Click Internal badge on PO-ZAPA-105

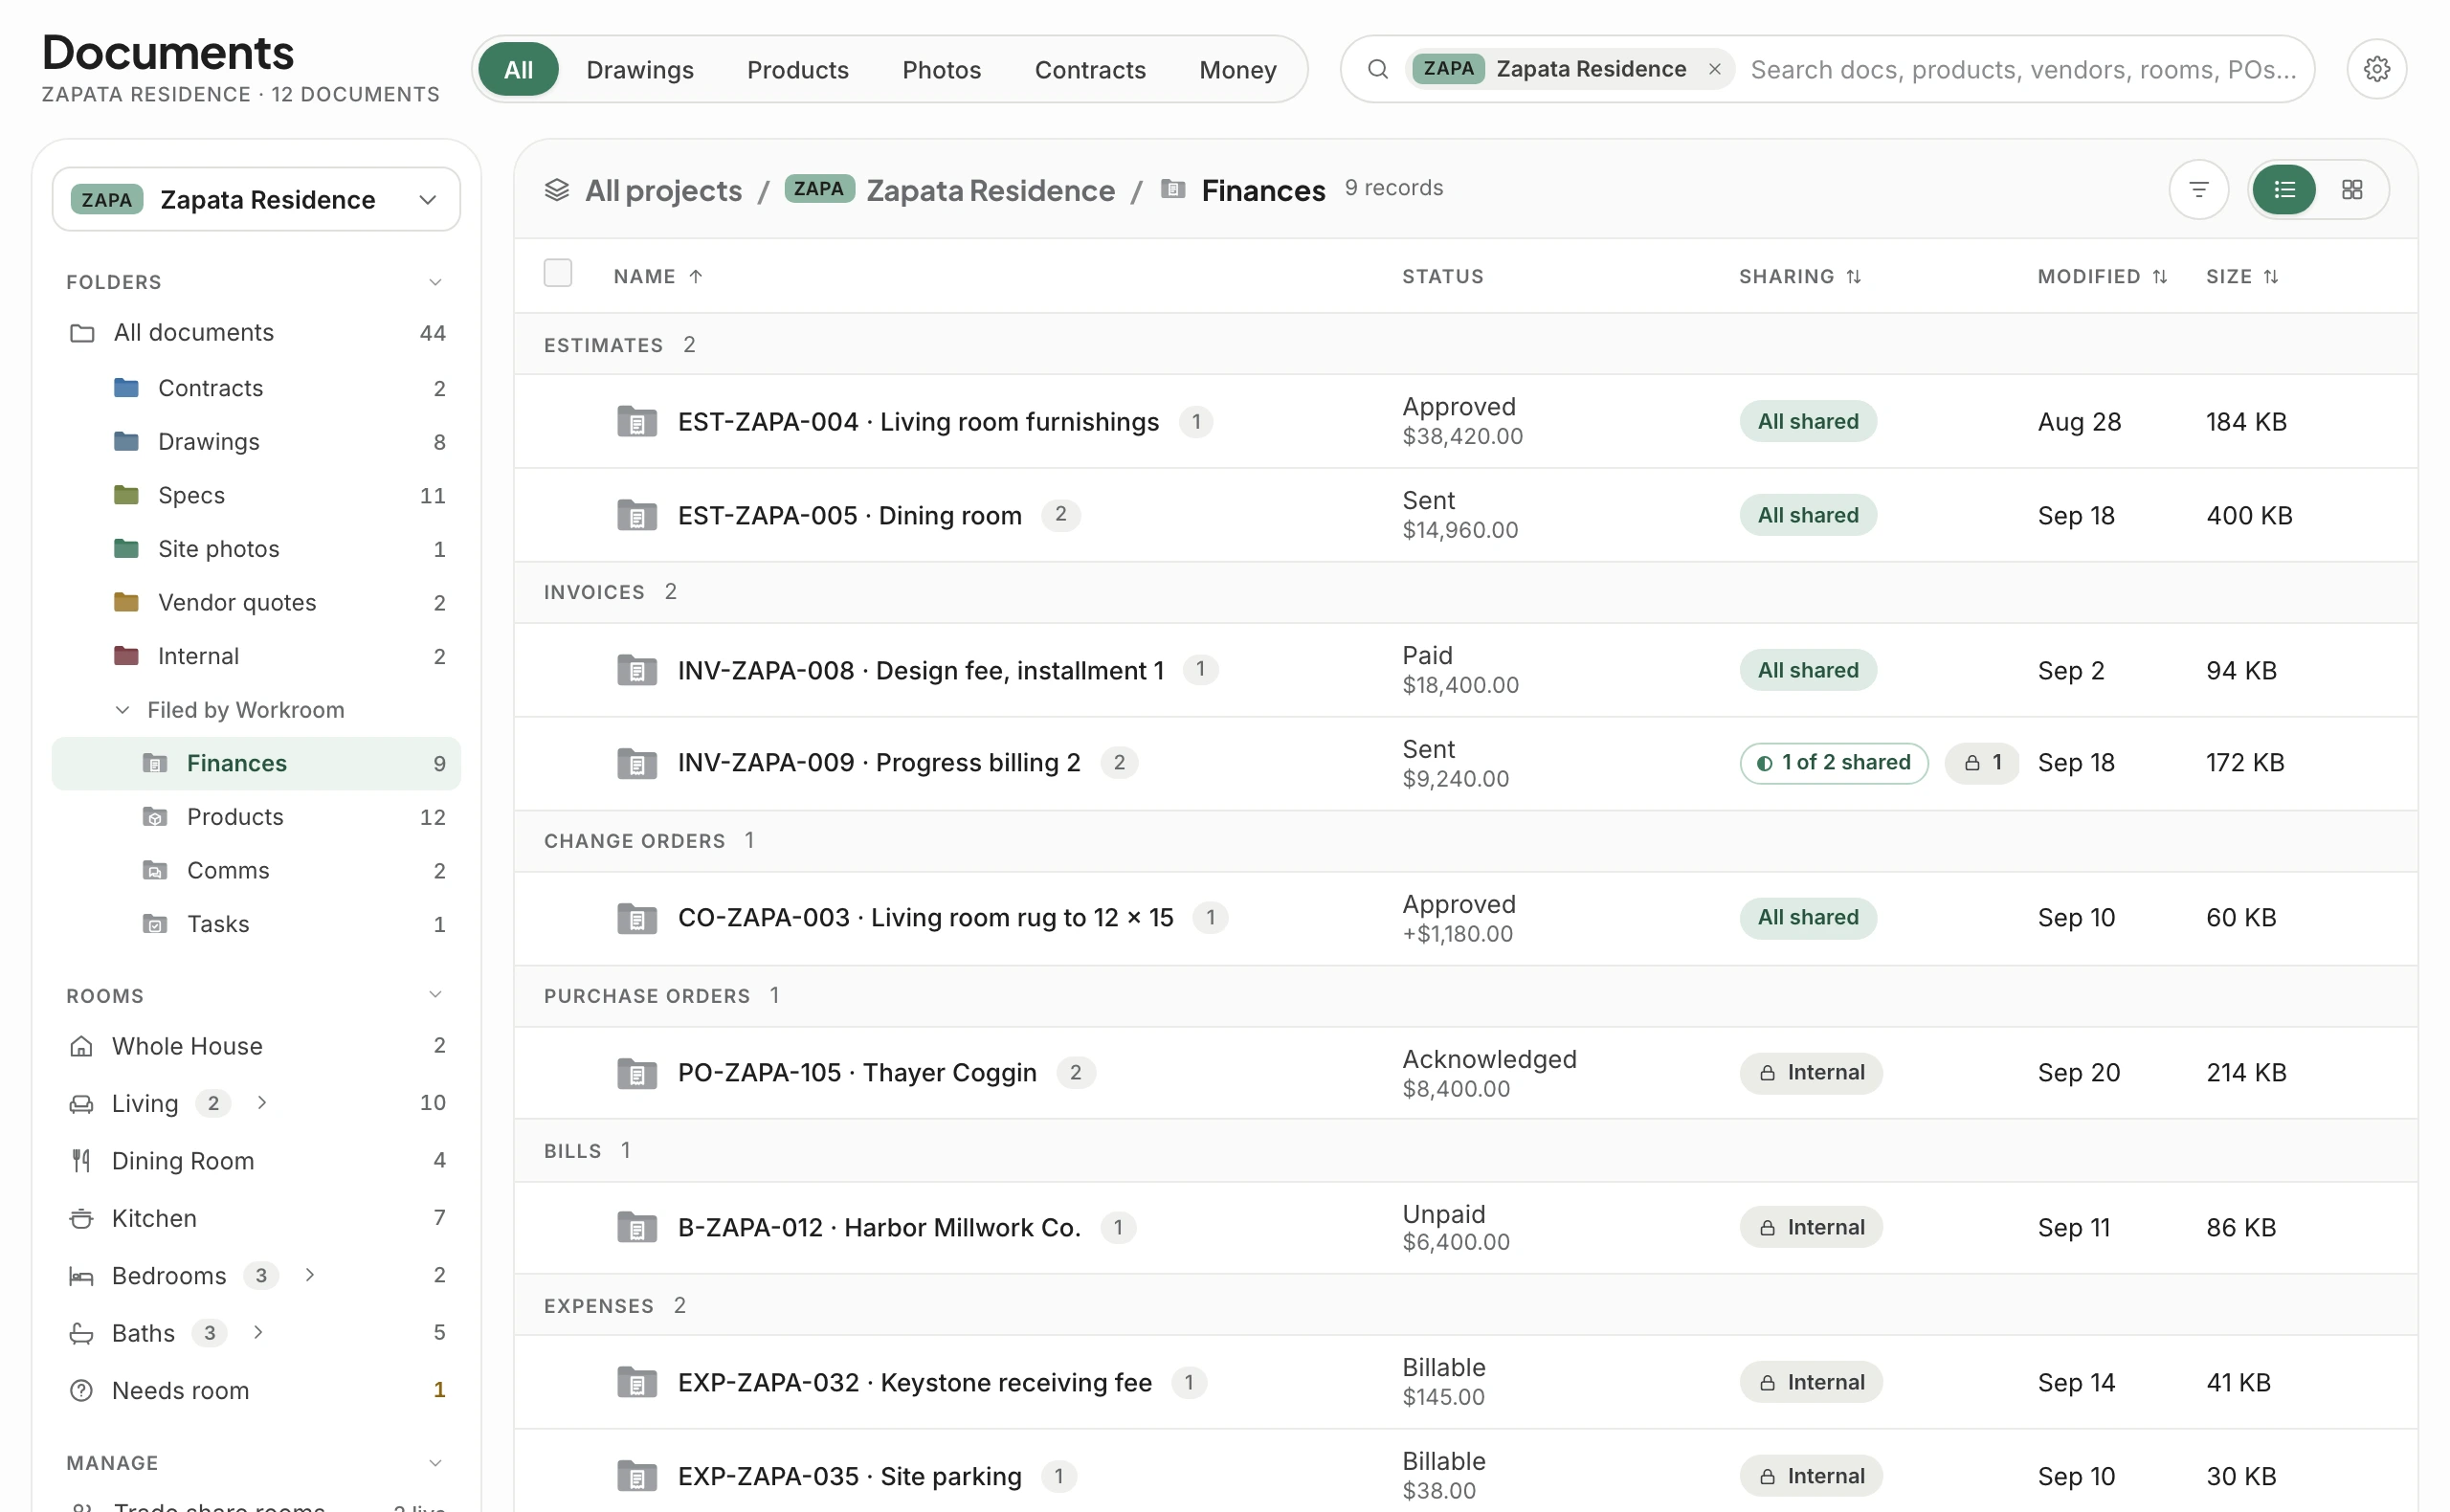[1811, 1073]
